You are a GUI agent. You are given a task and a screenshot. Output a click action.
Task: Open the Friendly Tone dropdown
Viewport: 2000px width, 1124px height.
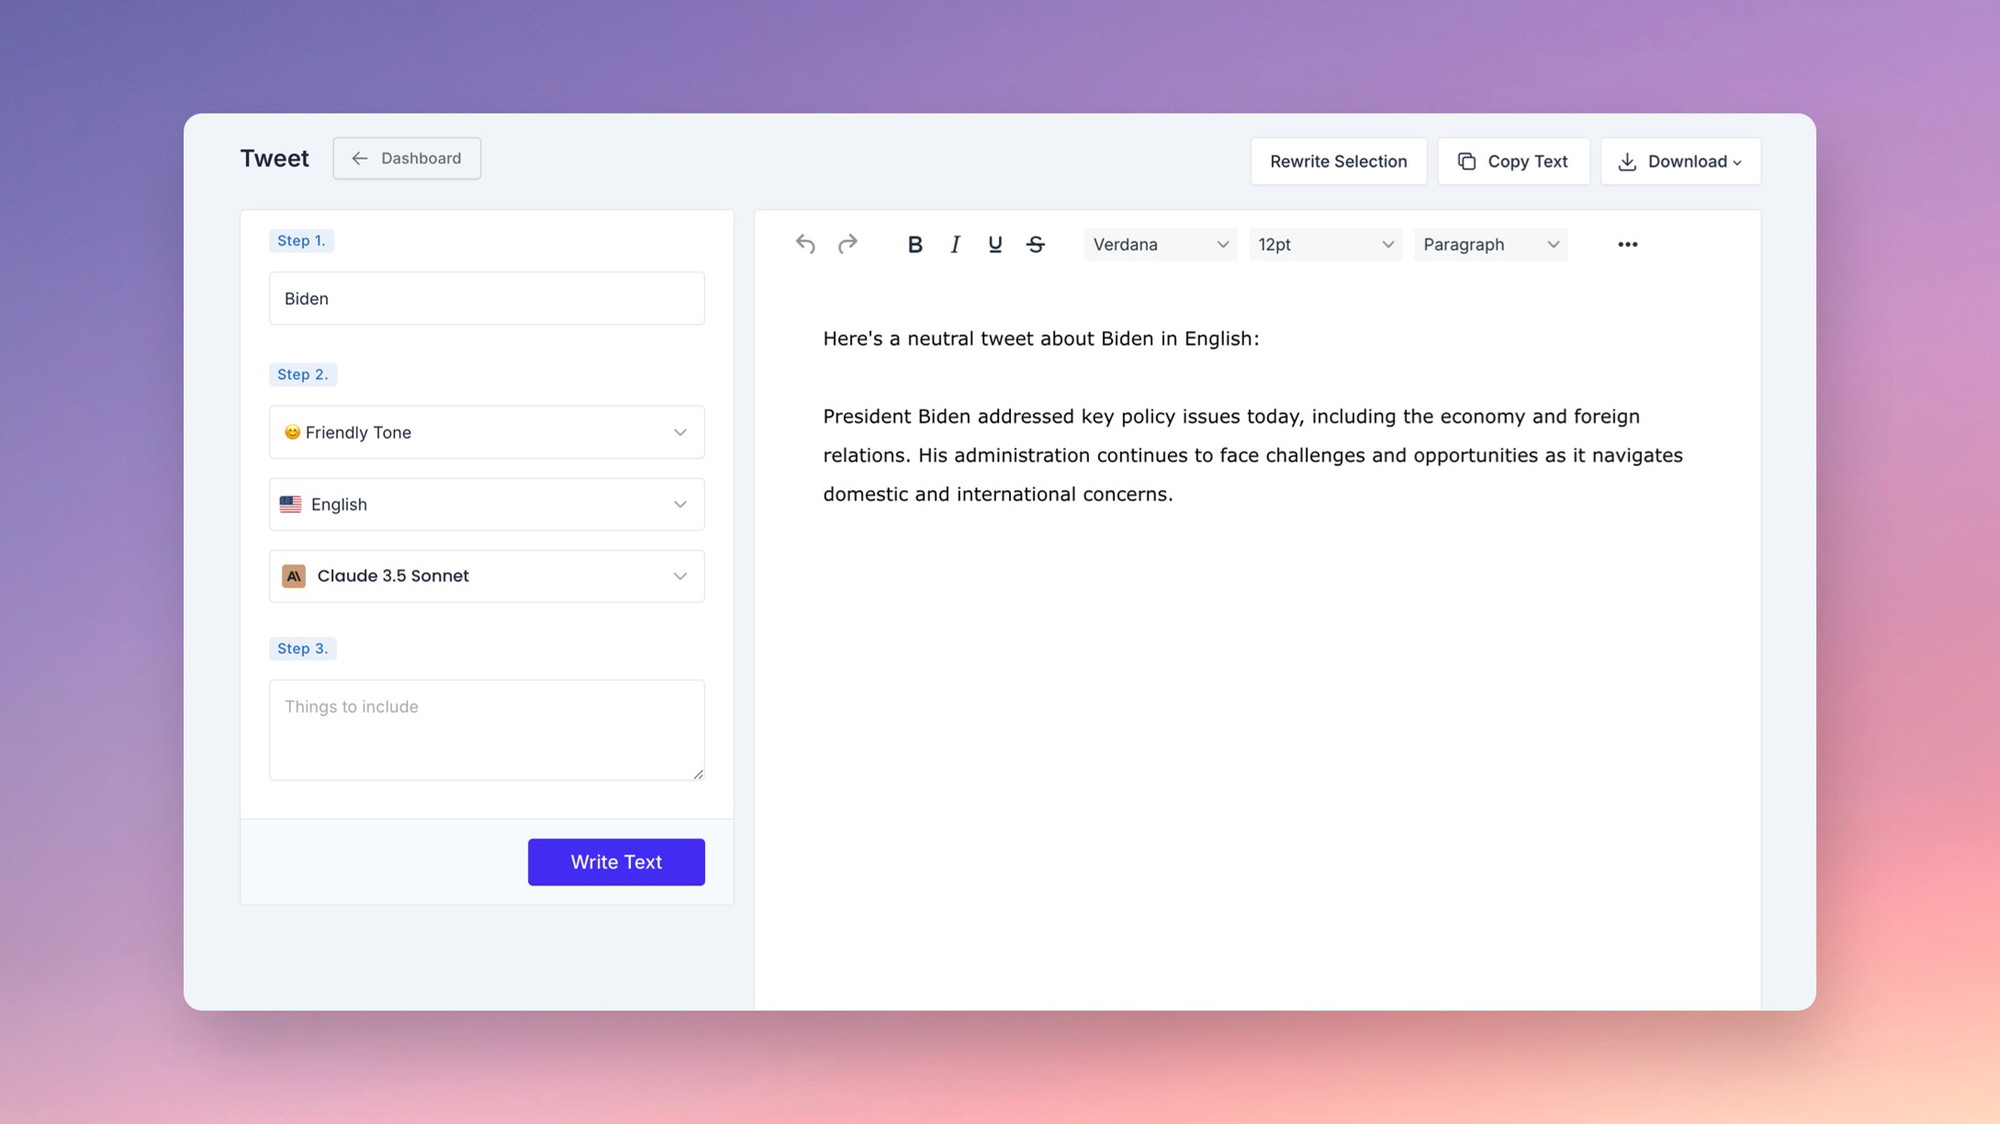click(487, 432)
